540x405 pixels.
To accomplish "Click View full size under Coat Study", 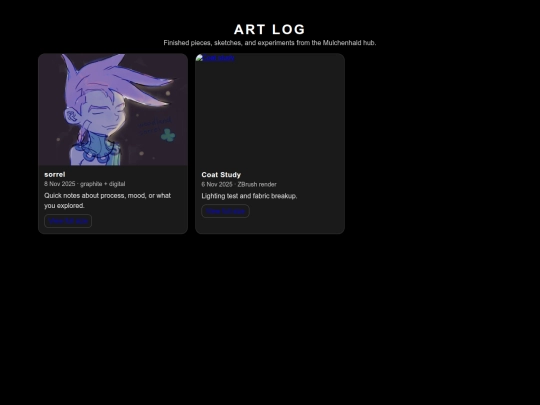I will point(226,211).
